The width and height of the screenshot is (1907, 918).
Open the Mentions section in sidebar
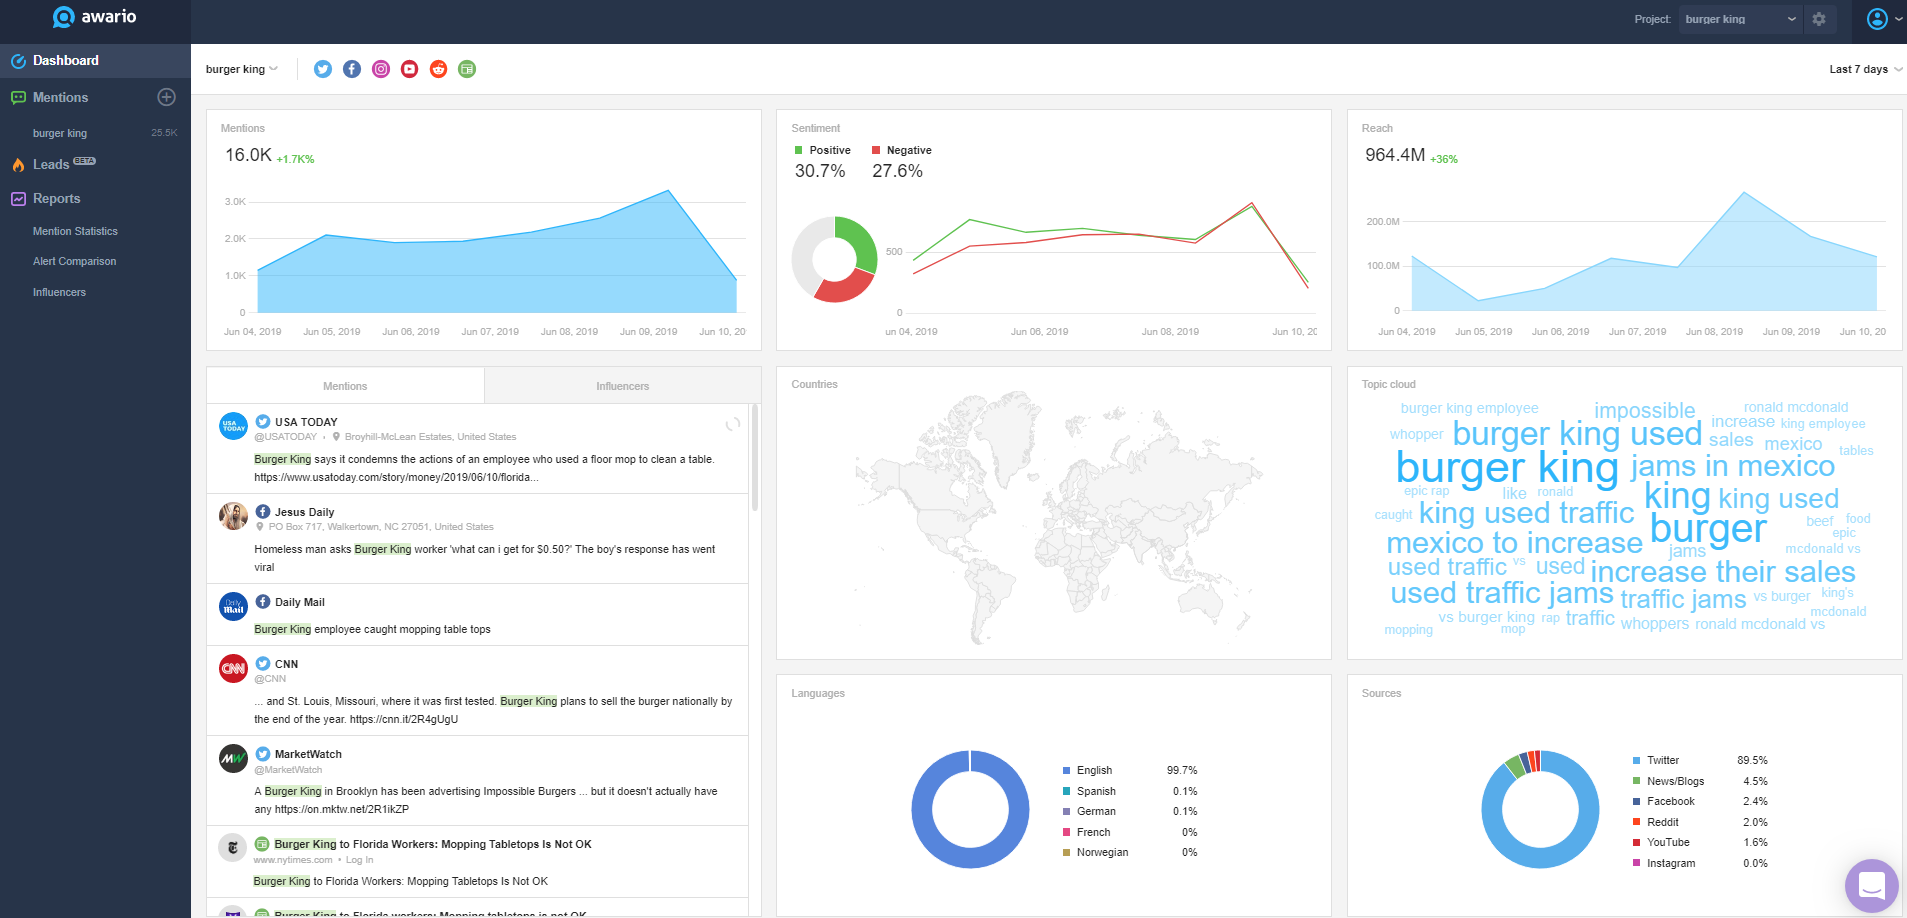point(60,97)
